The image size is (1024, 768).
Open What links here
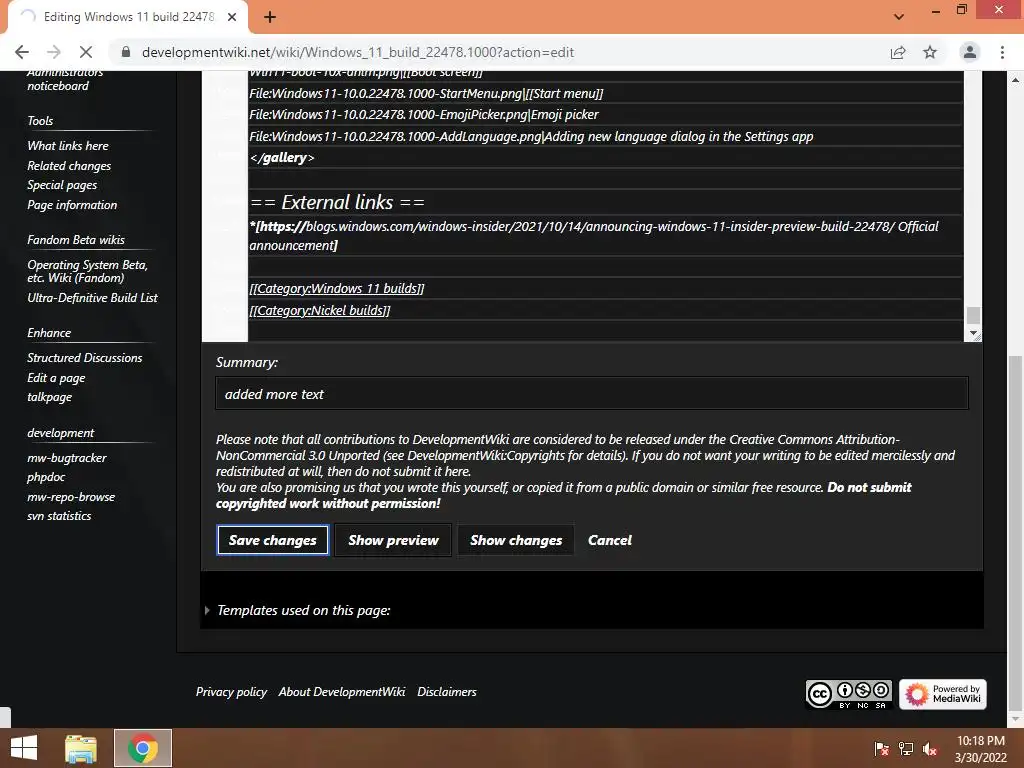pos(68,146)
